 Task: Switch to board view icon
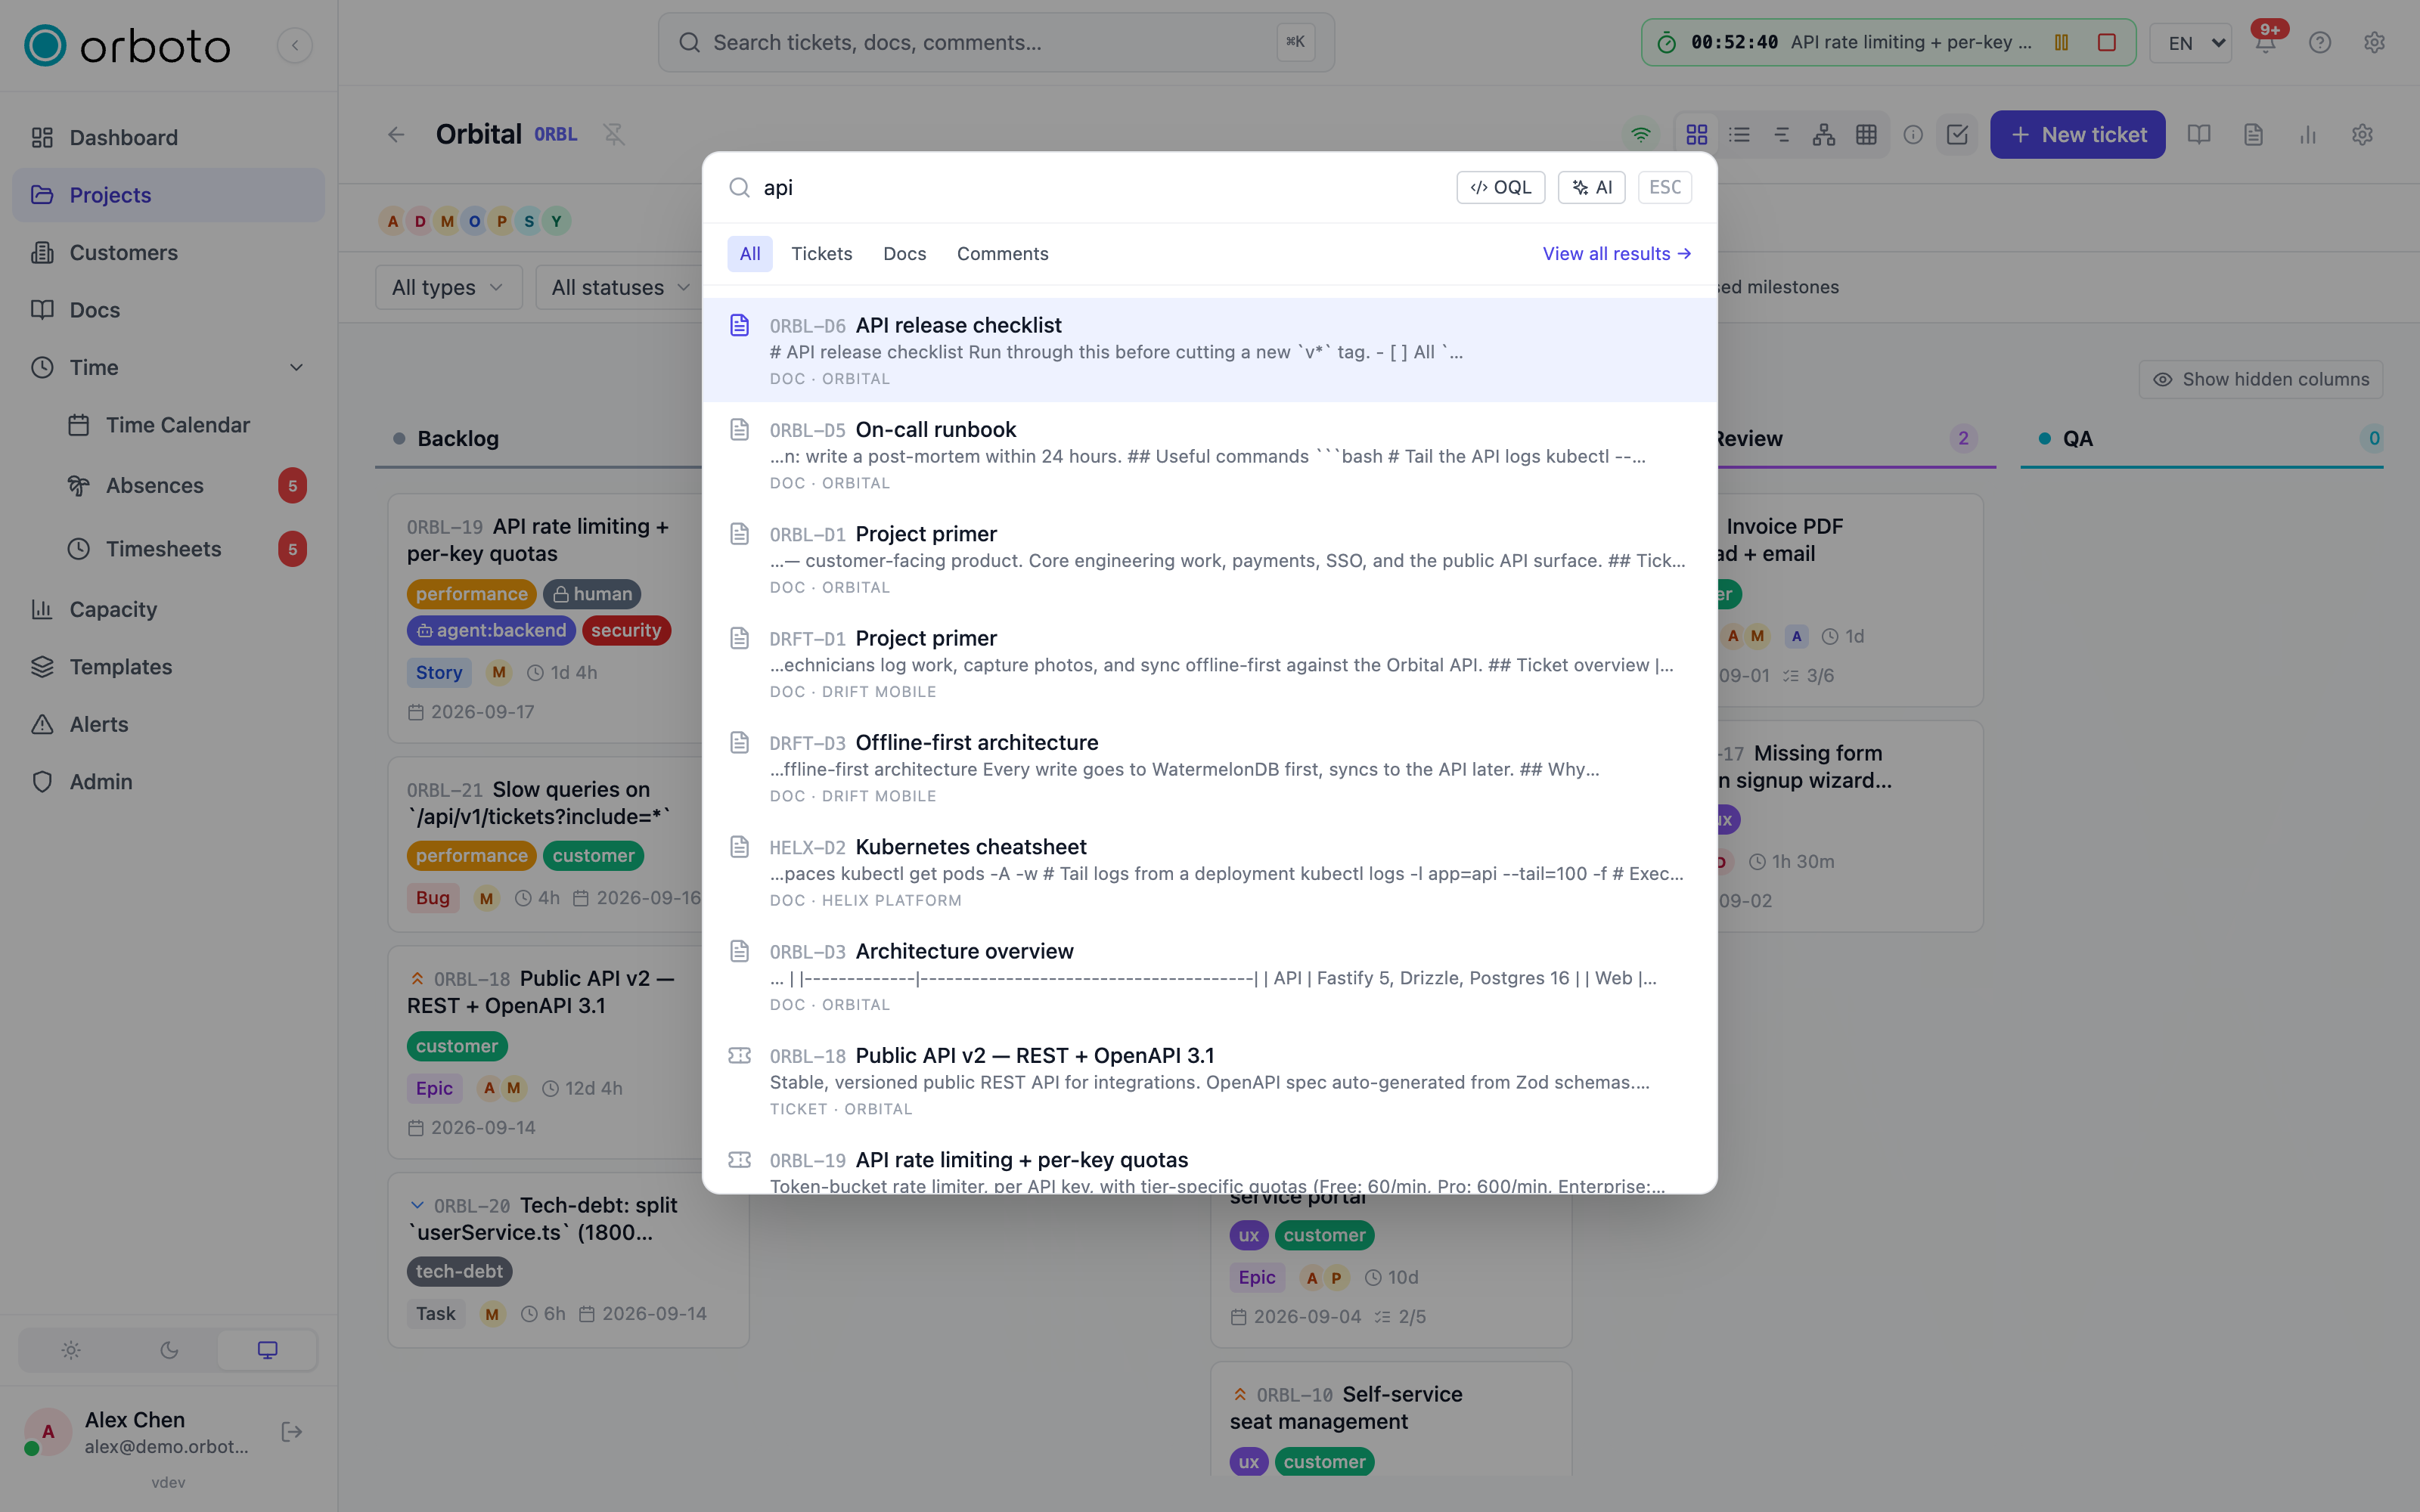coord(1697,134)
